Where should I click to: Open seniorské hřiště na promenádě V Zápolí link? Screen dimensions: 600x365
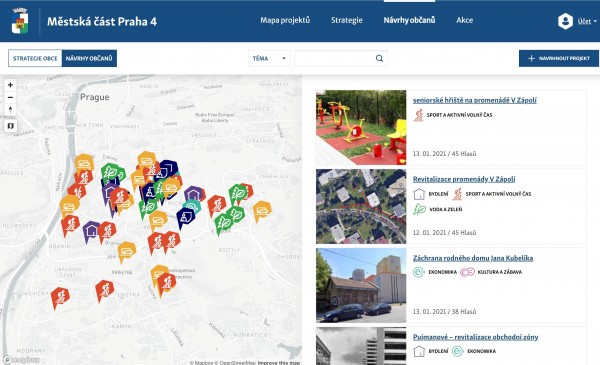click(474, 100)
